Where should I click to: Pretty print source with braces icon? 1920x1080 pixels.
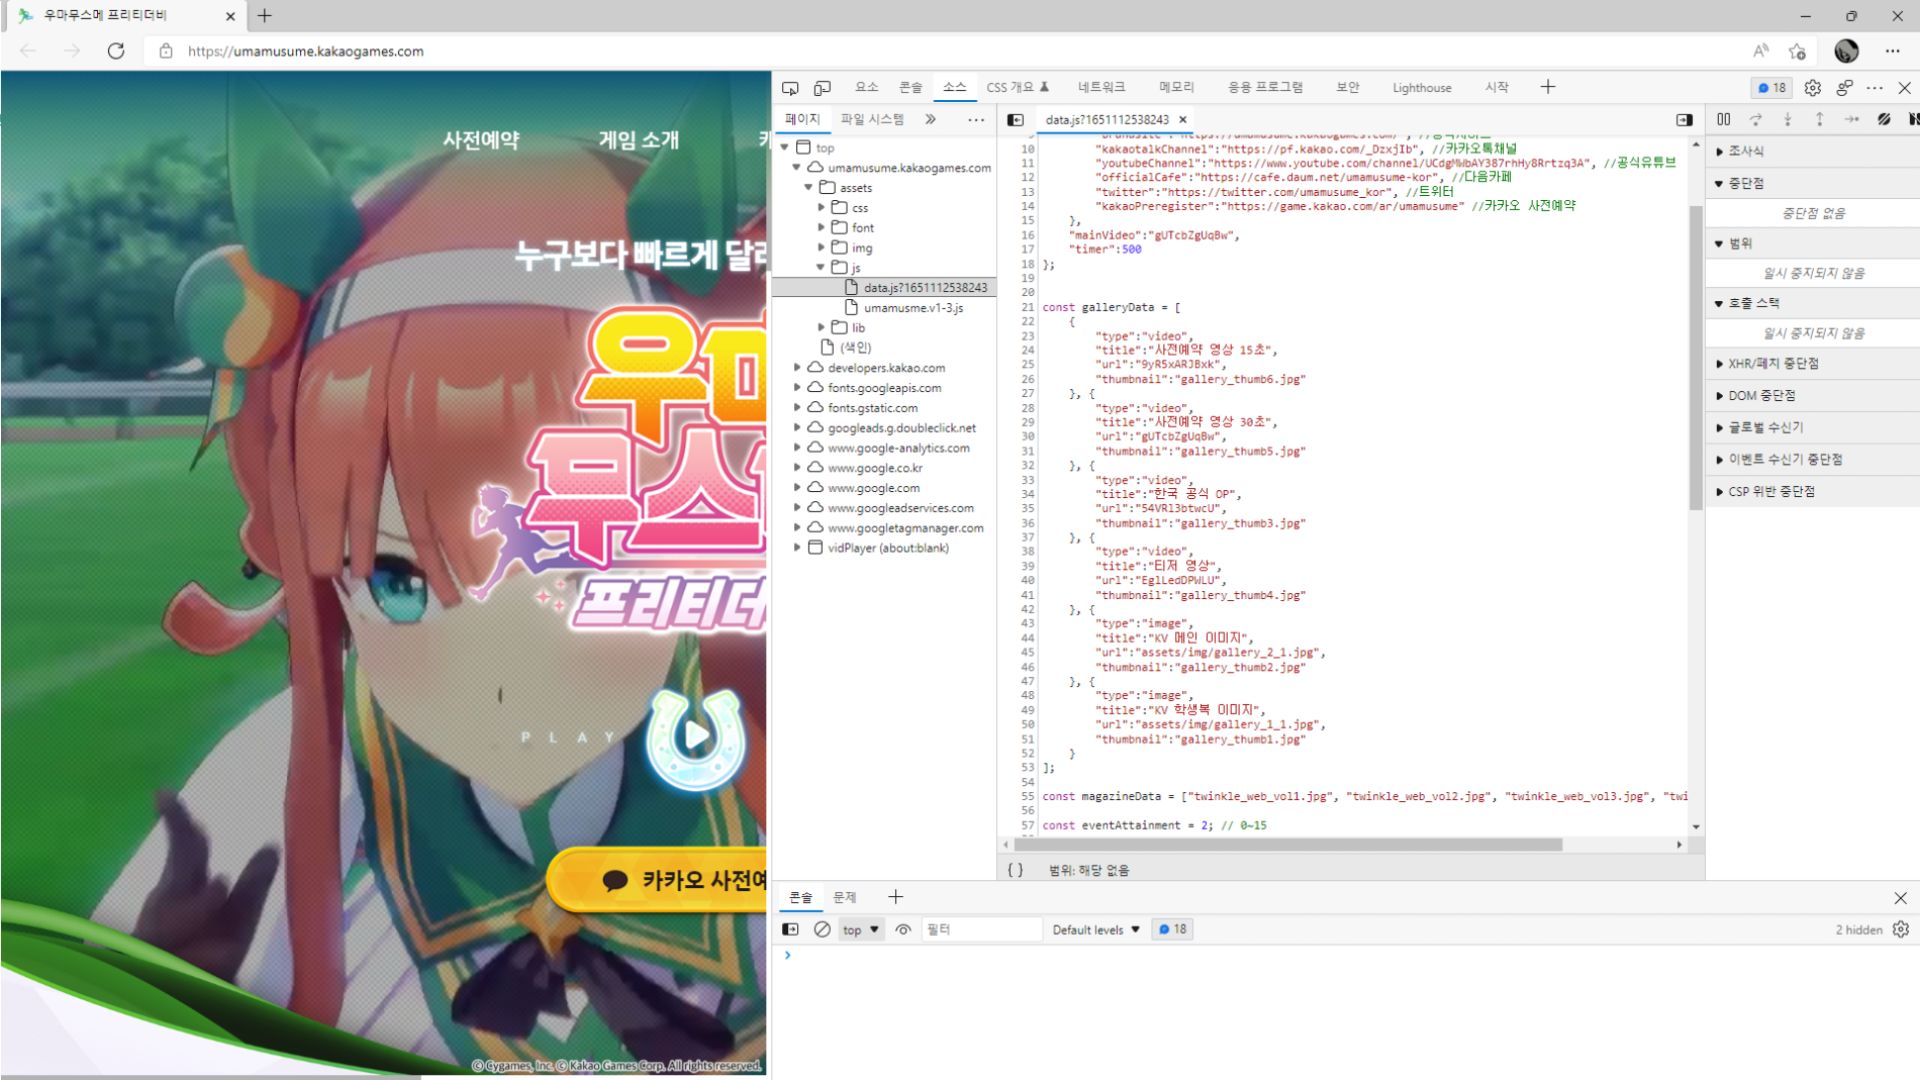[1015, 870]
